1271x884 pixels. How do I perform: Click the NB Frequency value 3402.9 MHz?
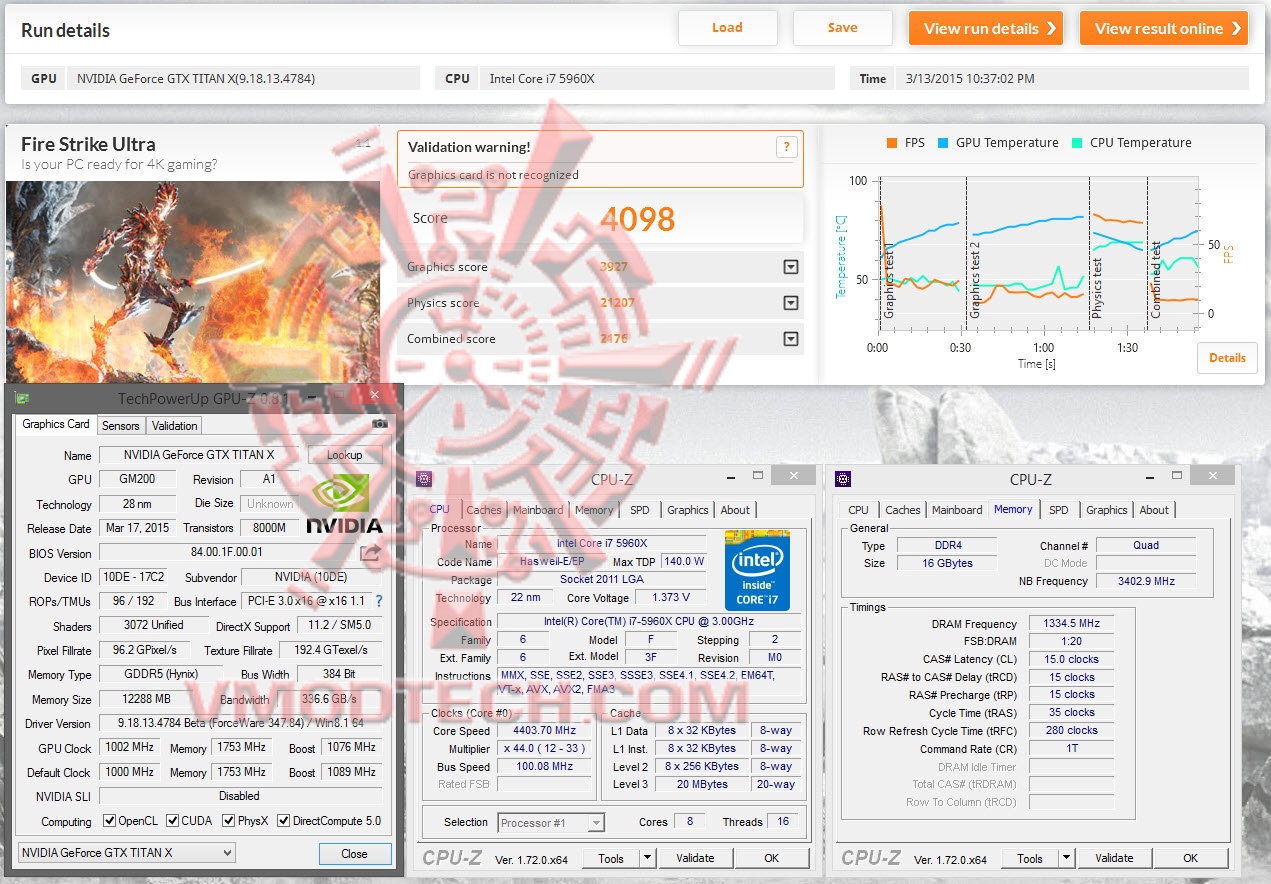[x=1146, y=581]
